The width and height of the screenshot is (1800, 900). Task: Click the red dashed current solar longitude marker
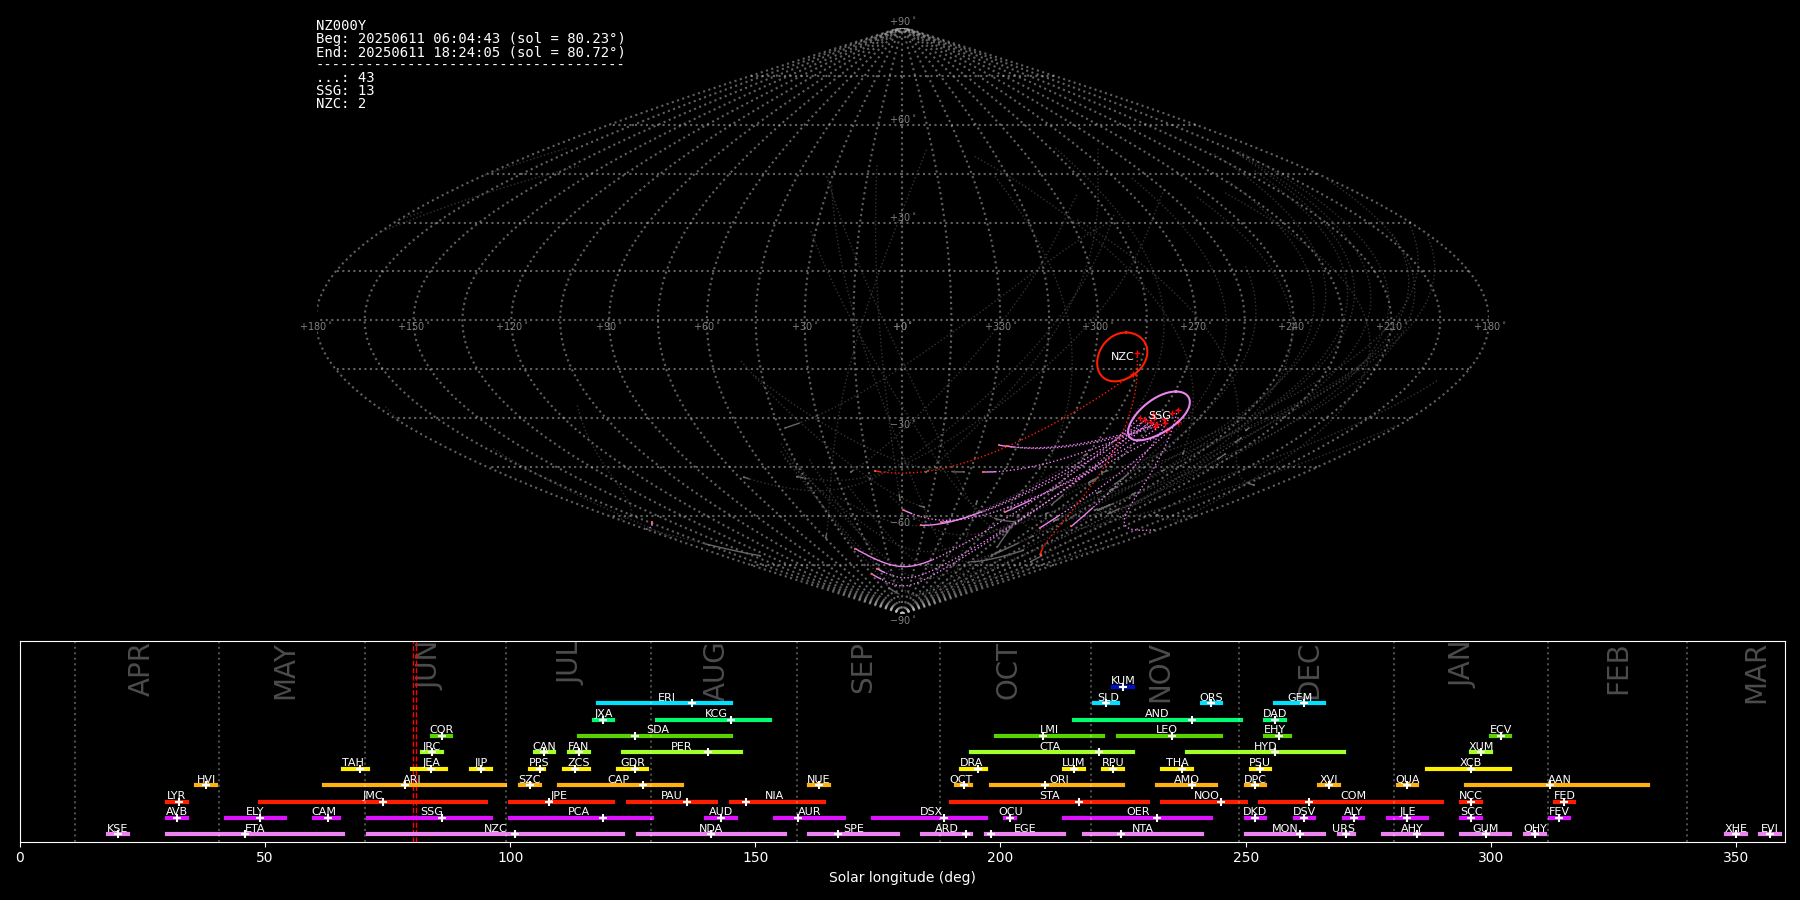pos(415,741)
